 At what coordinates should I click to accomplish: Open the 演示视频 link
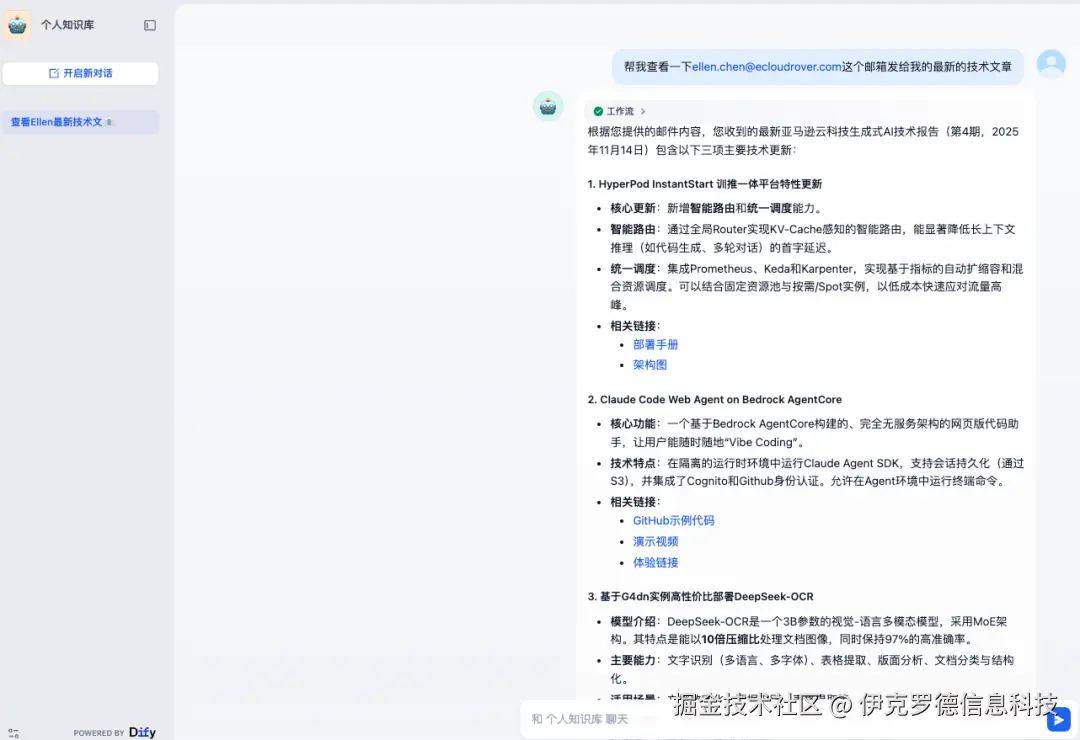tap(655, 541)
